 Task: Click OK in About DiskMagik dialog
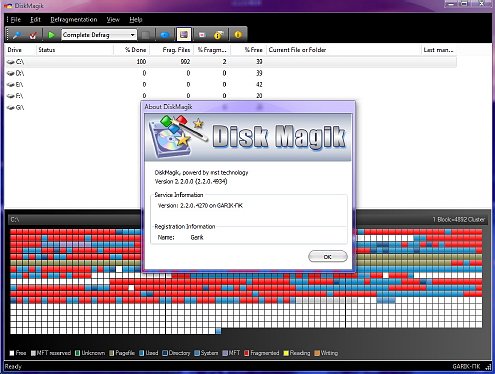coord(328,257)
